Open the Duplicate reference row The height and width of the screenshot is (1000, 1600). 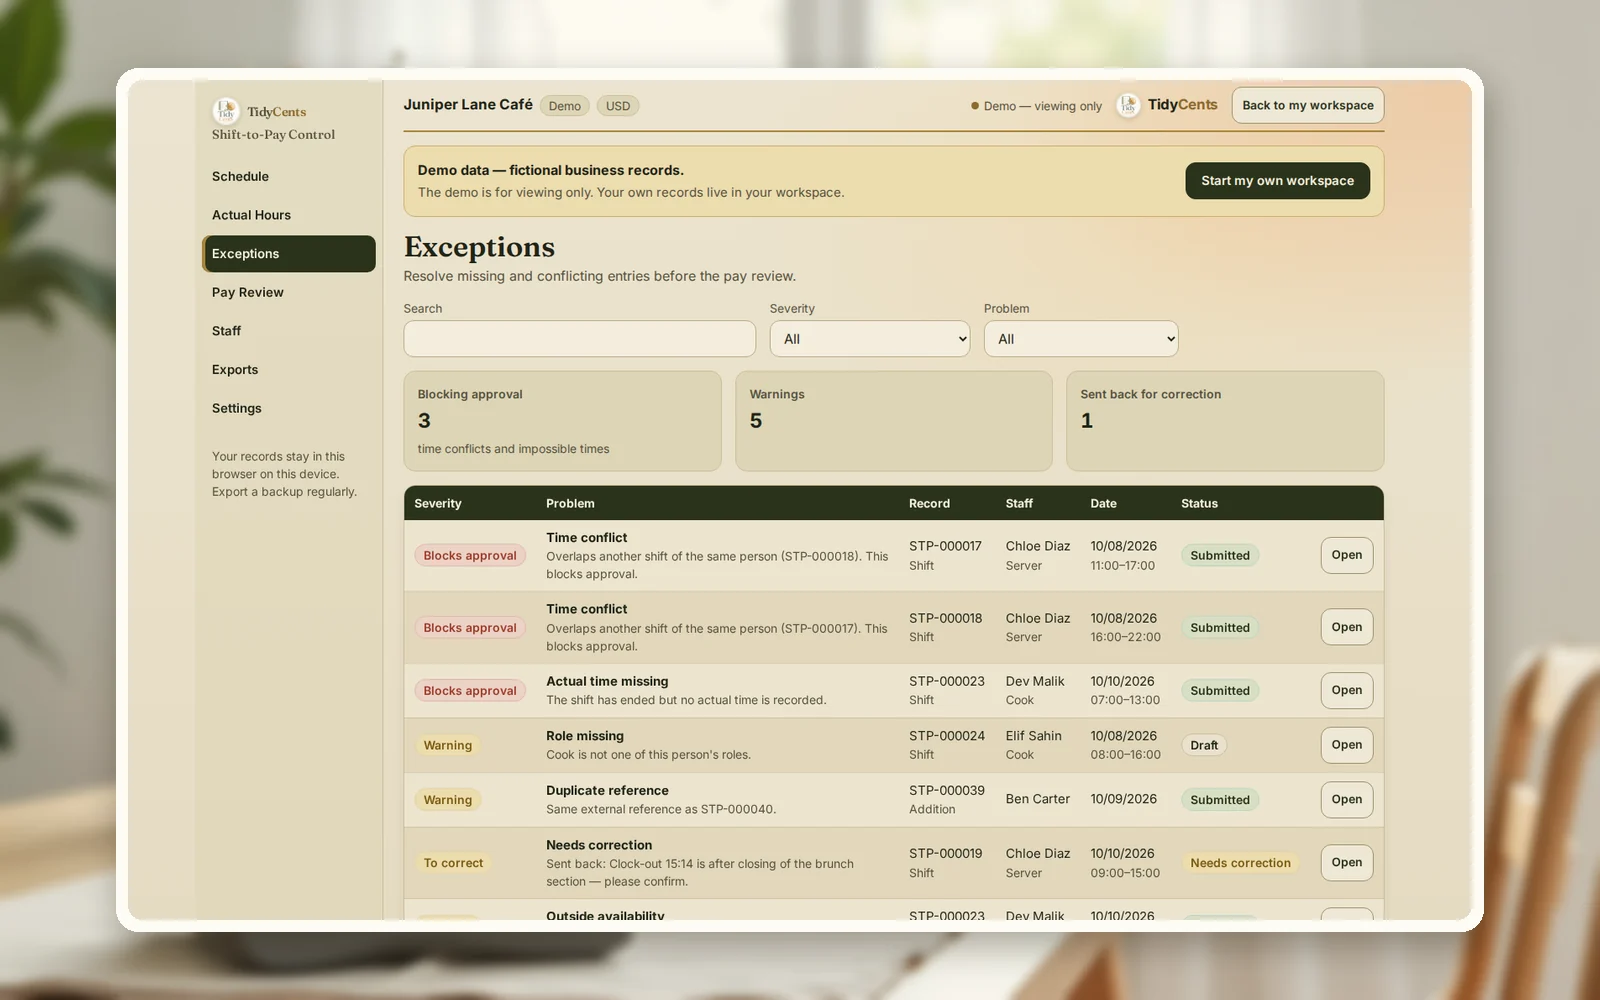(x=1346, y=799)
